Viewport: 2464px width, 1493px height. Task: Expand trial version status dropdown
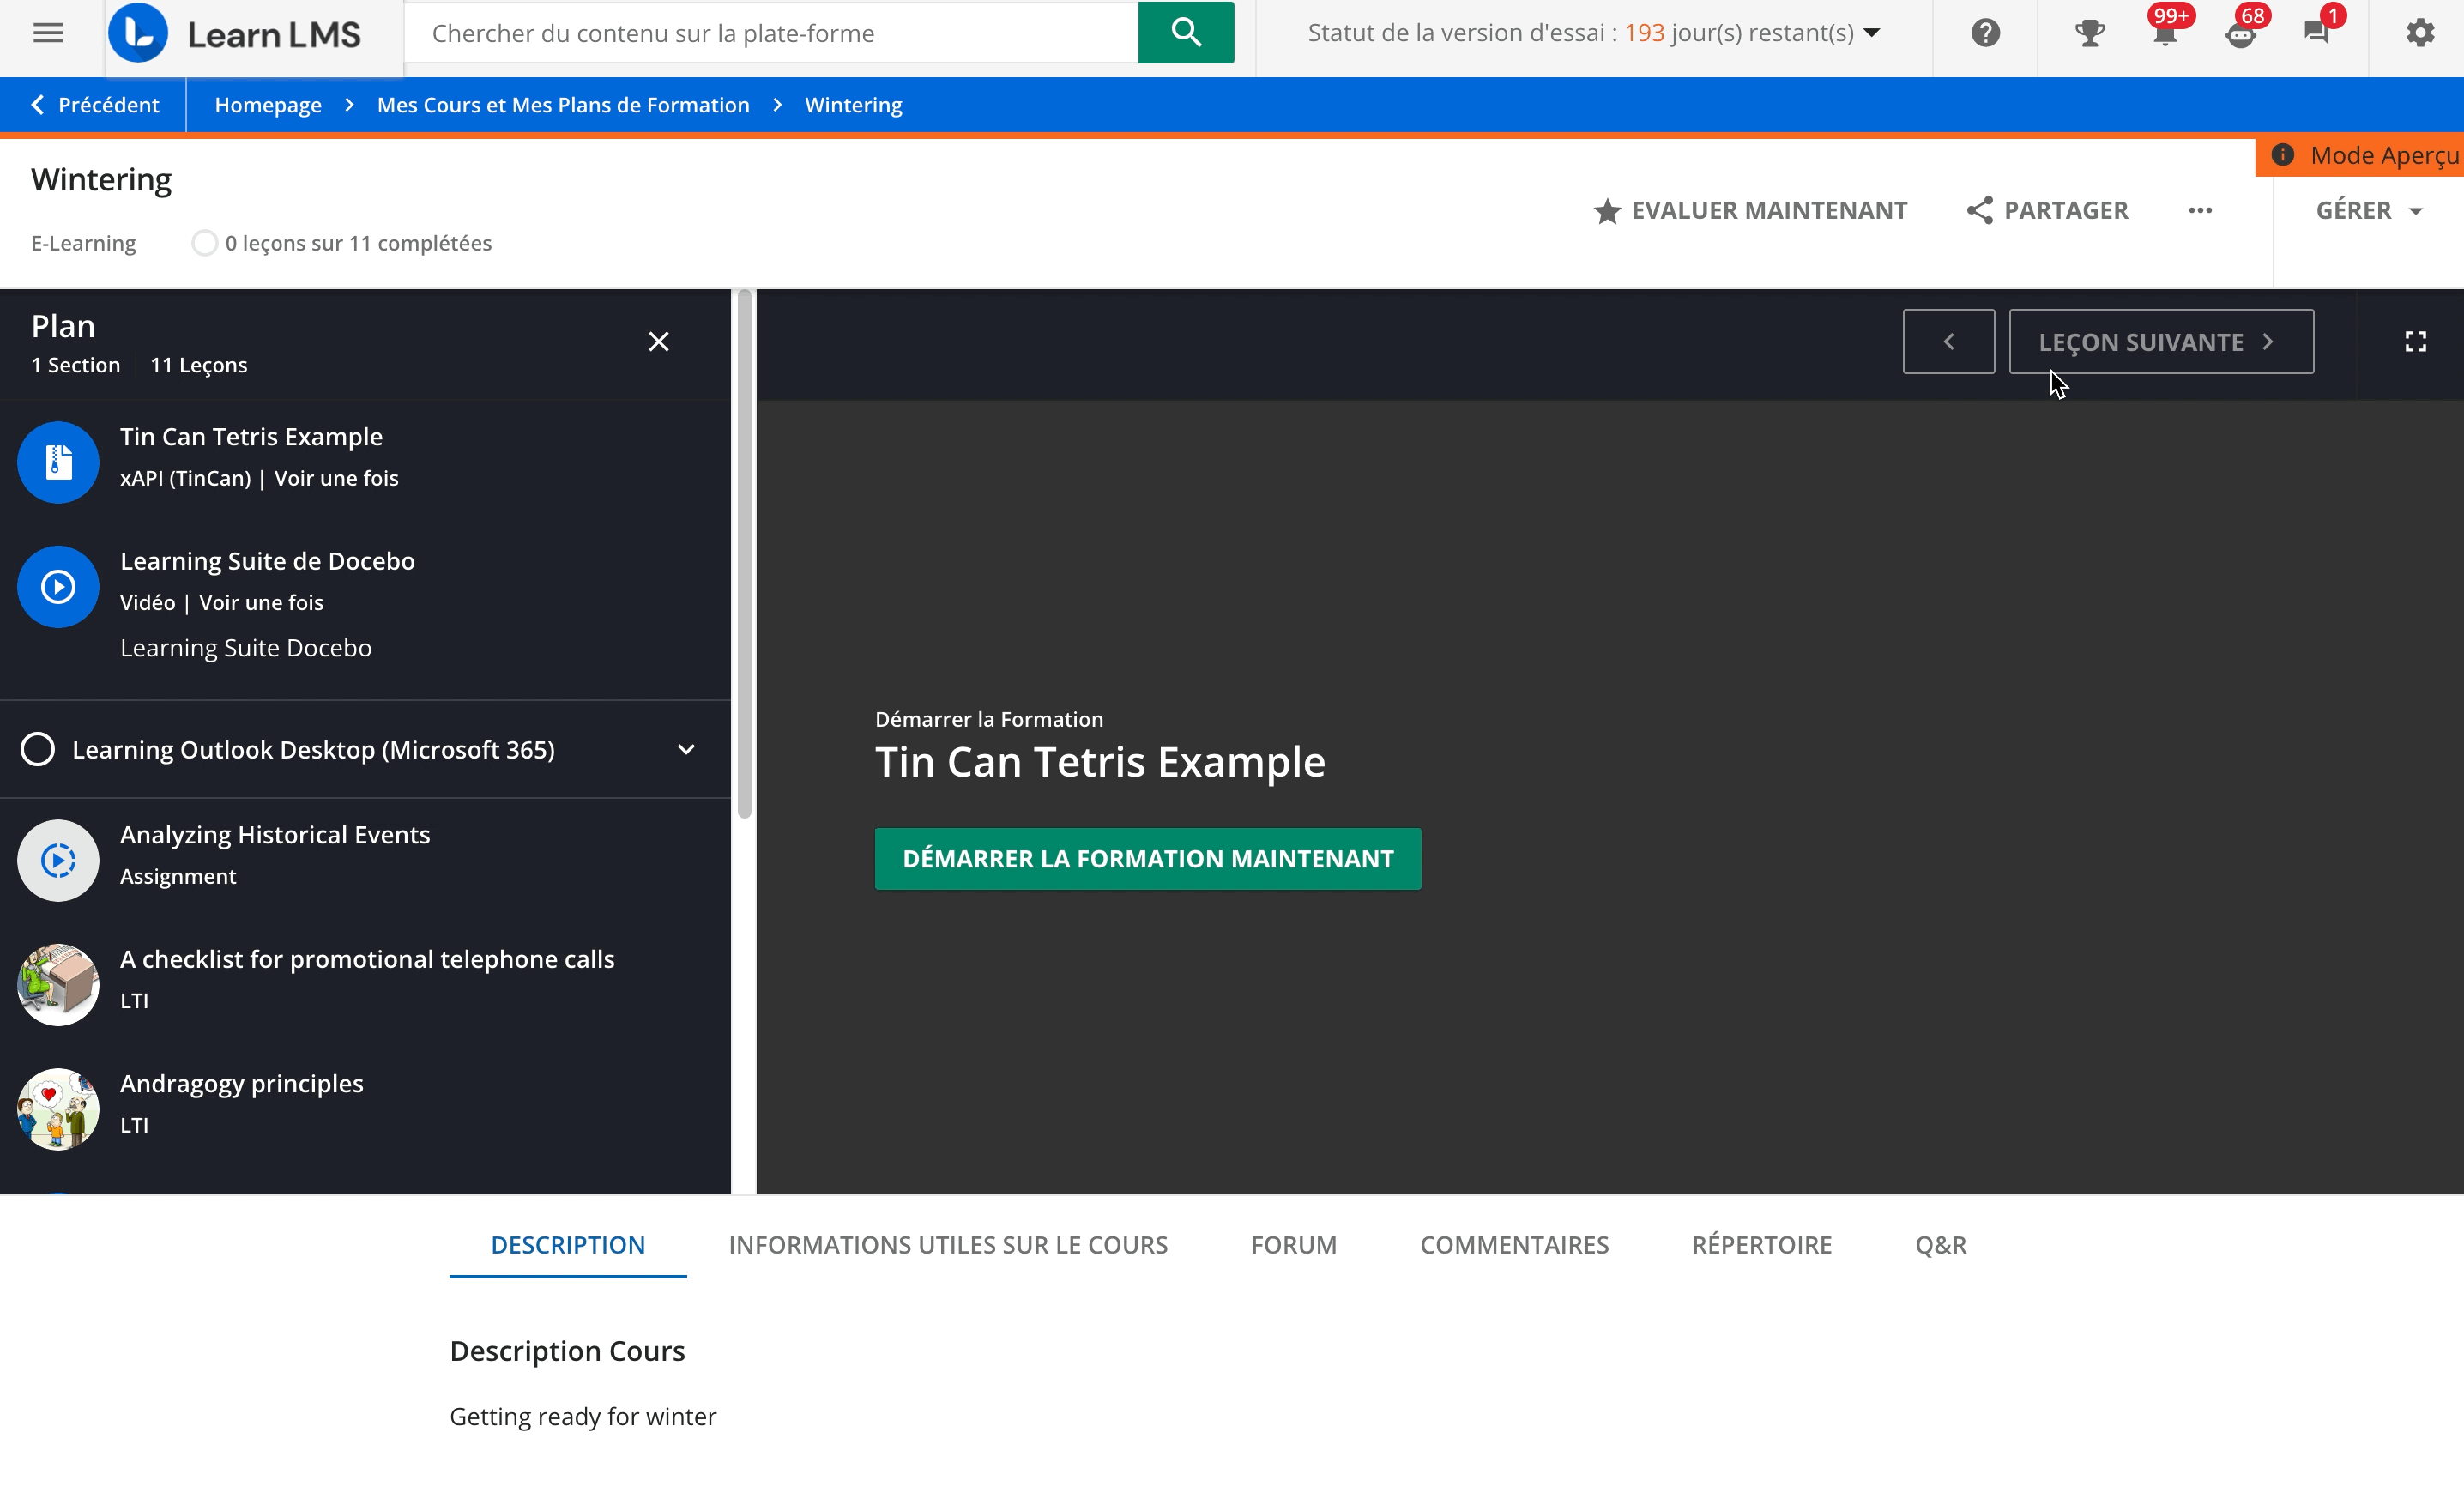1872,33
